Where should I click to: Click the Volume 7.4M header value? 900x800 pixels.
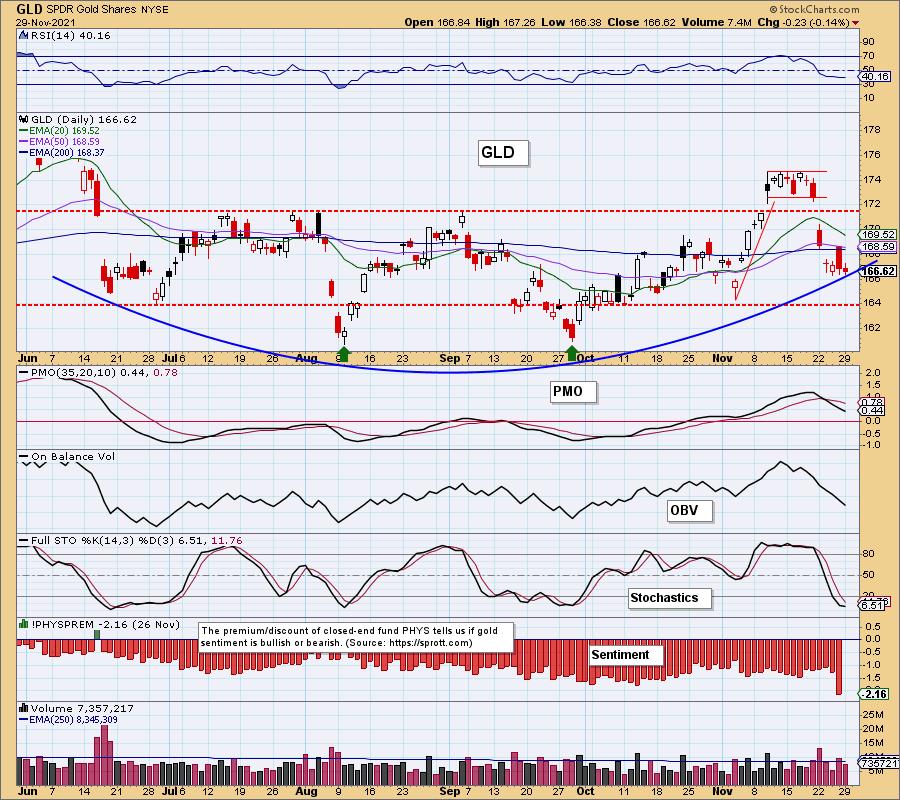(716, 22)
